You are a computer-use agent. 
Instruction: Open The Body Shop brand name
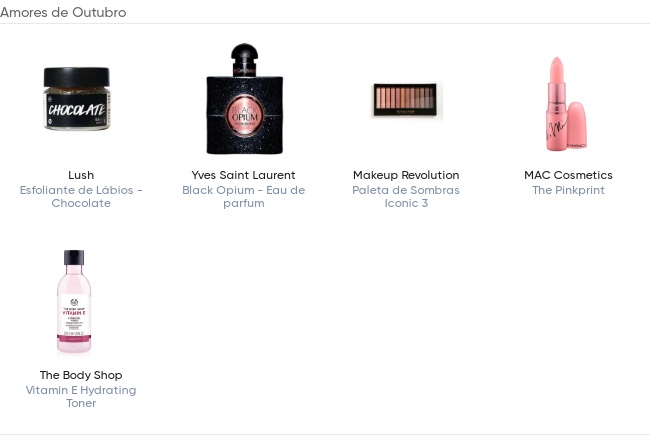81,375
